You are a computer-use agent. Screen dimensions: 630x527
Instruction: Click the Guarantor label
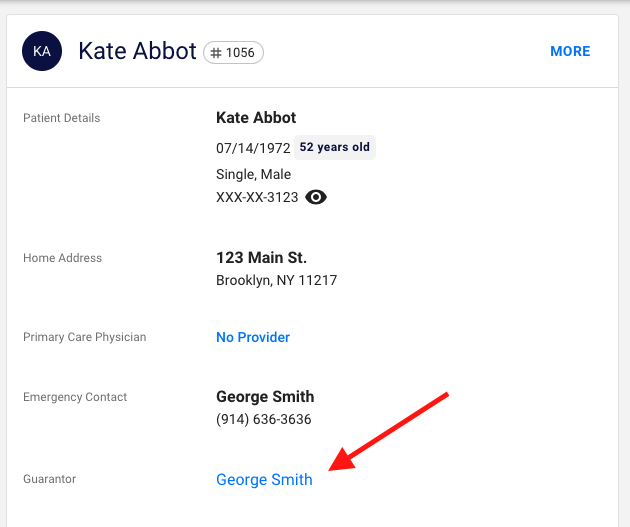(49, 479)
